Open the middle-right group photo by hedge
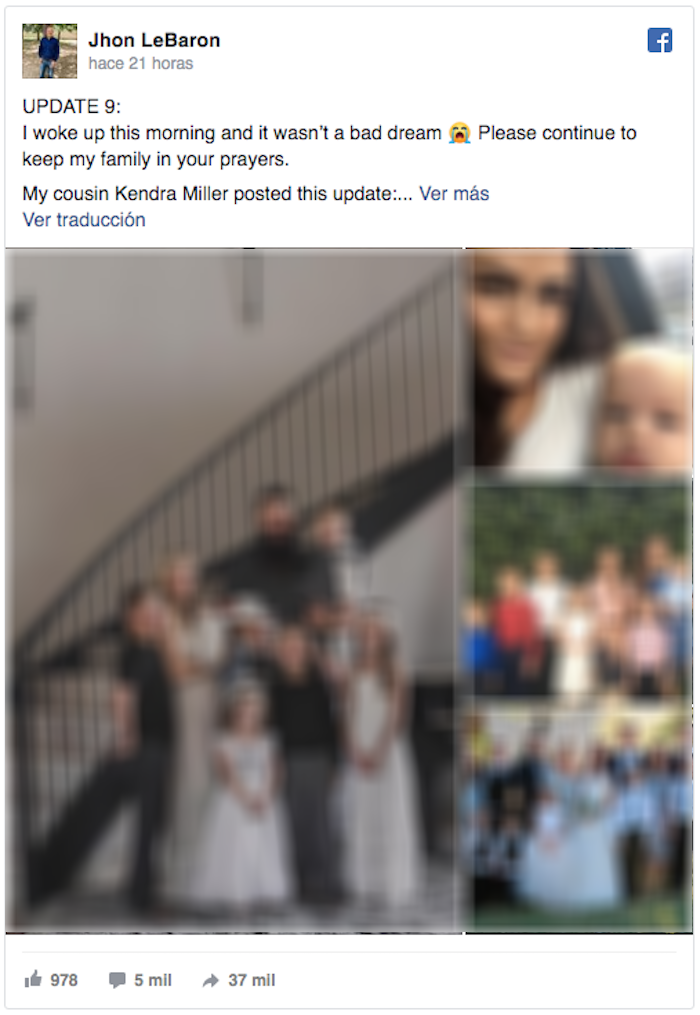 579,590
